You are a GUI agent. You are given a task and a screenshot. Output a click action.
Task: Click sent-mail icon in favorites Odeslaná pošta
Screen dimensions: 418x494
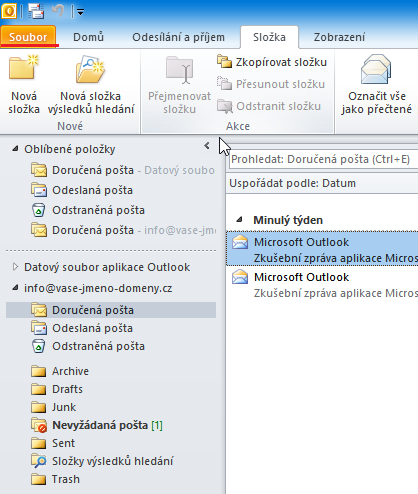pyautogui.click(x=39, y=190)
